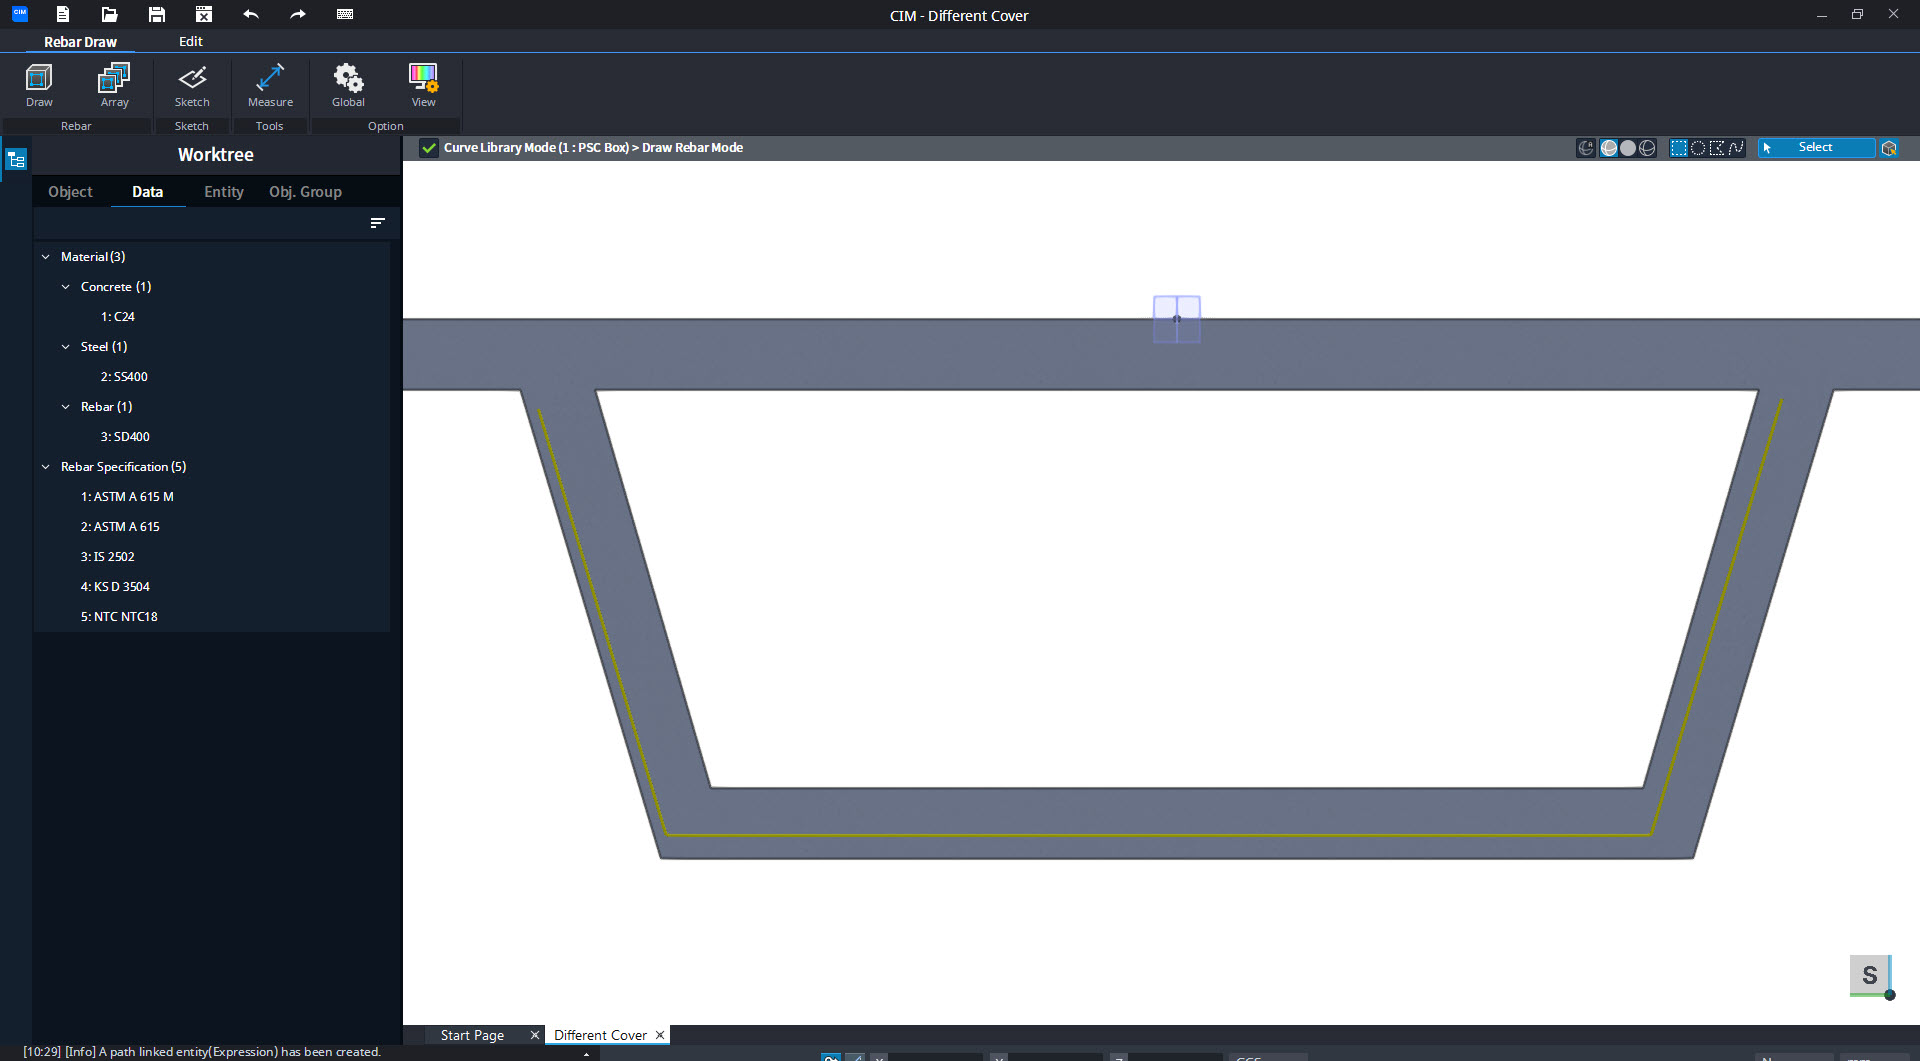Select material 2: SS400

[x=124, y=377]
